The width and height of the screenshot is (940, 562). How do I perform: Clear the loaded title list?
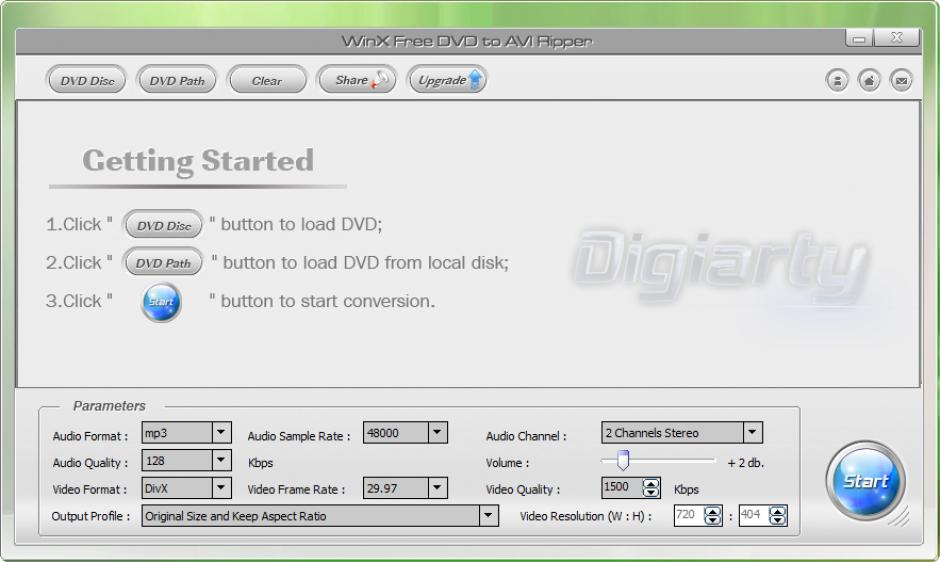click(267, 80)
